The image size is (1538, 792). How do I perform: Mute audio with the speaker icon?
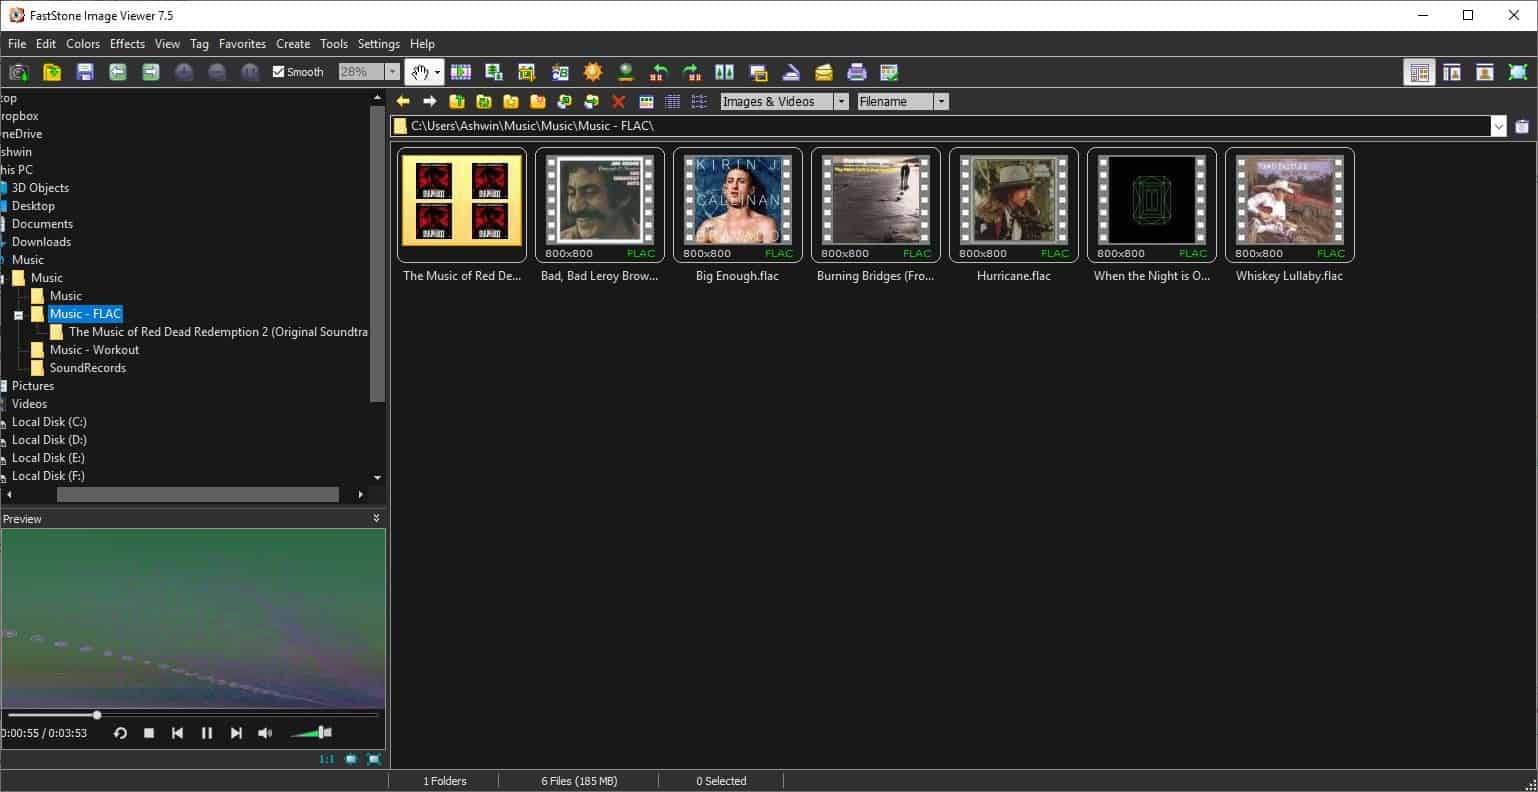tap(265, 733)
